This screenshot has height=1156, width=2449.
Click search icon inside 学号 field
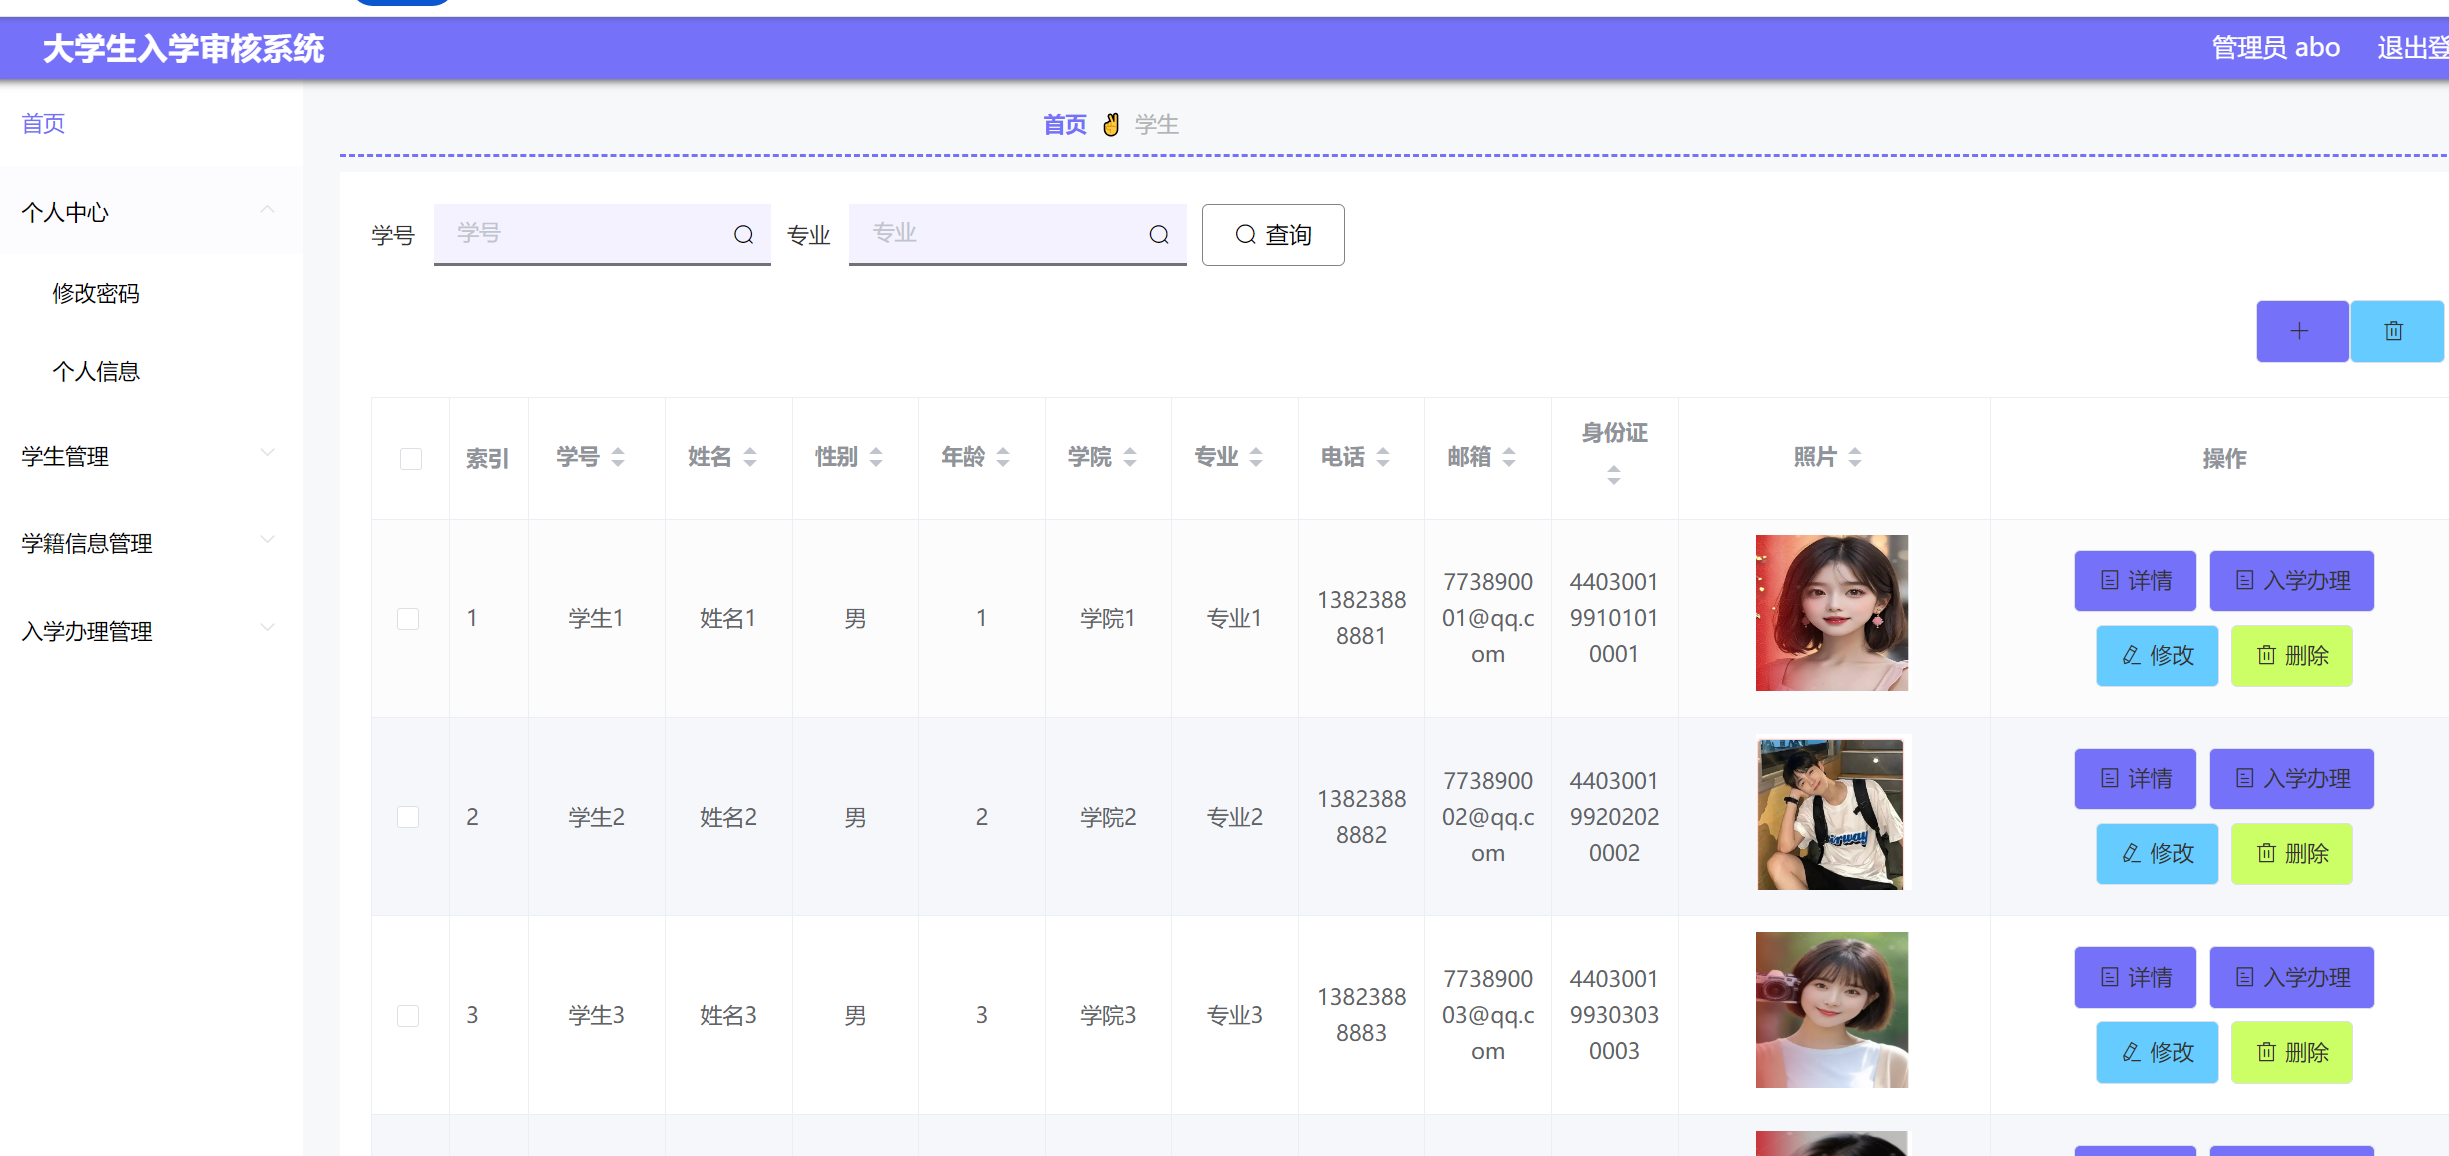743,235
